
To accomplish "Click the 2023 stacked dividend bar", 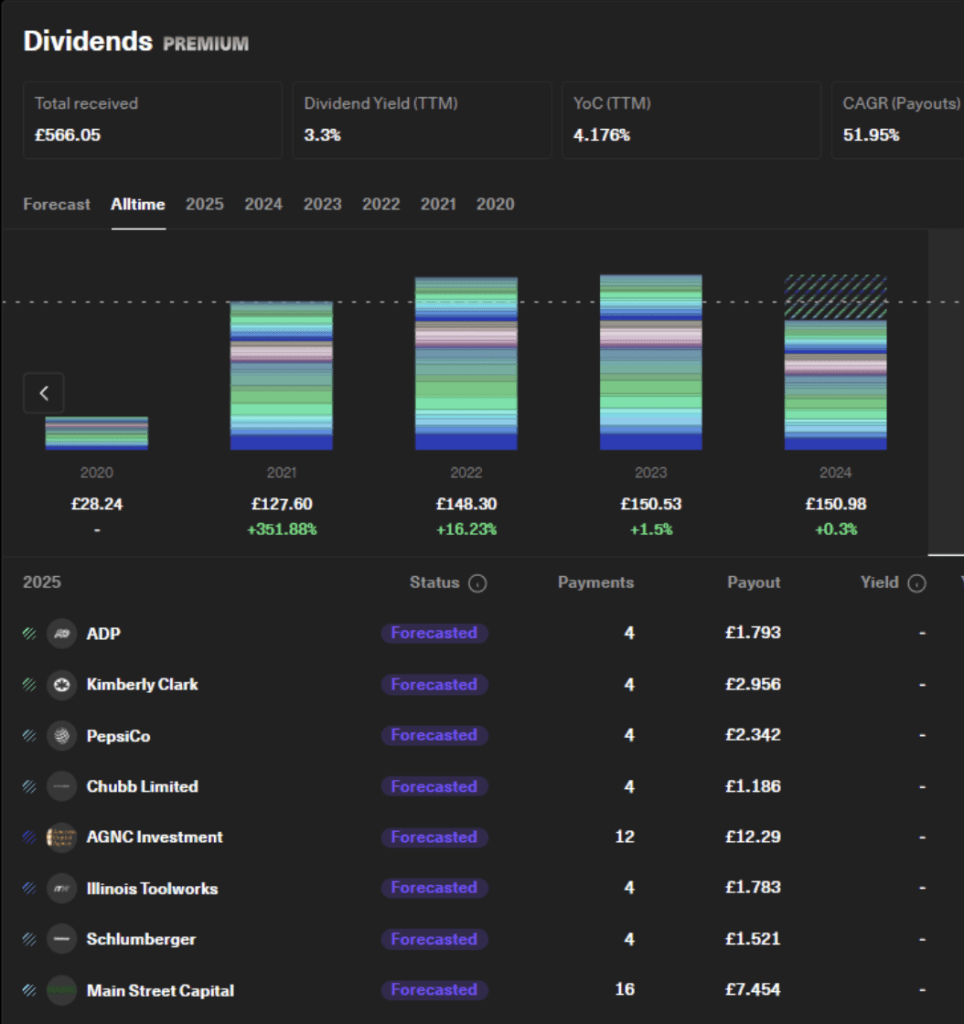I will pyautogui.click(x=651, y=362).
